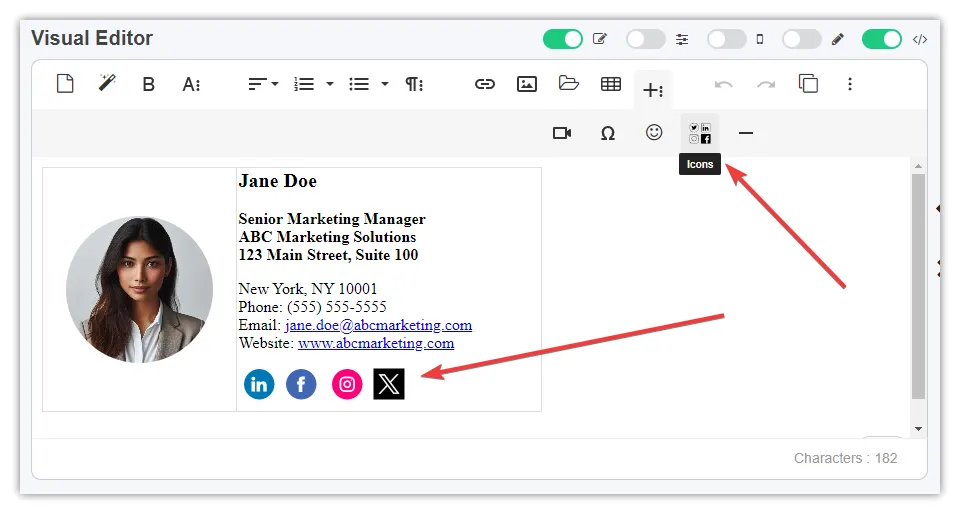Open the unordered list dropdown arrow

[385, 85]
